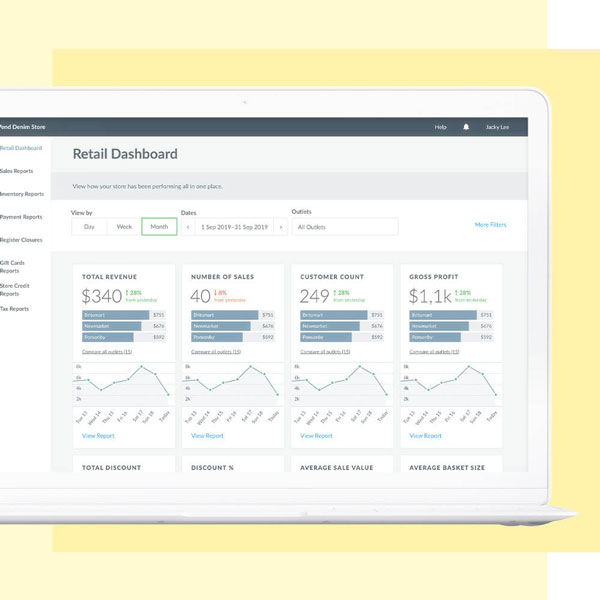Image resolution: width=600 pixels, height=600 pixels.
Task: Open Inventory Reports in the sidebar
Action: pos(22,194)
